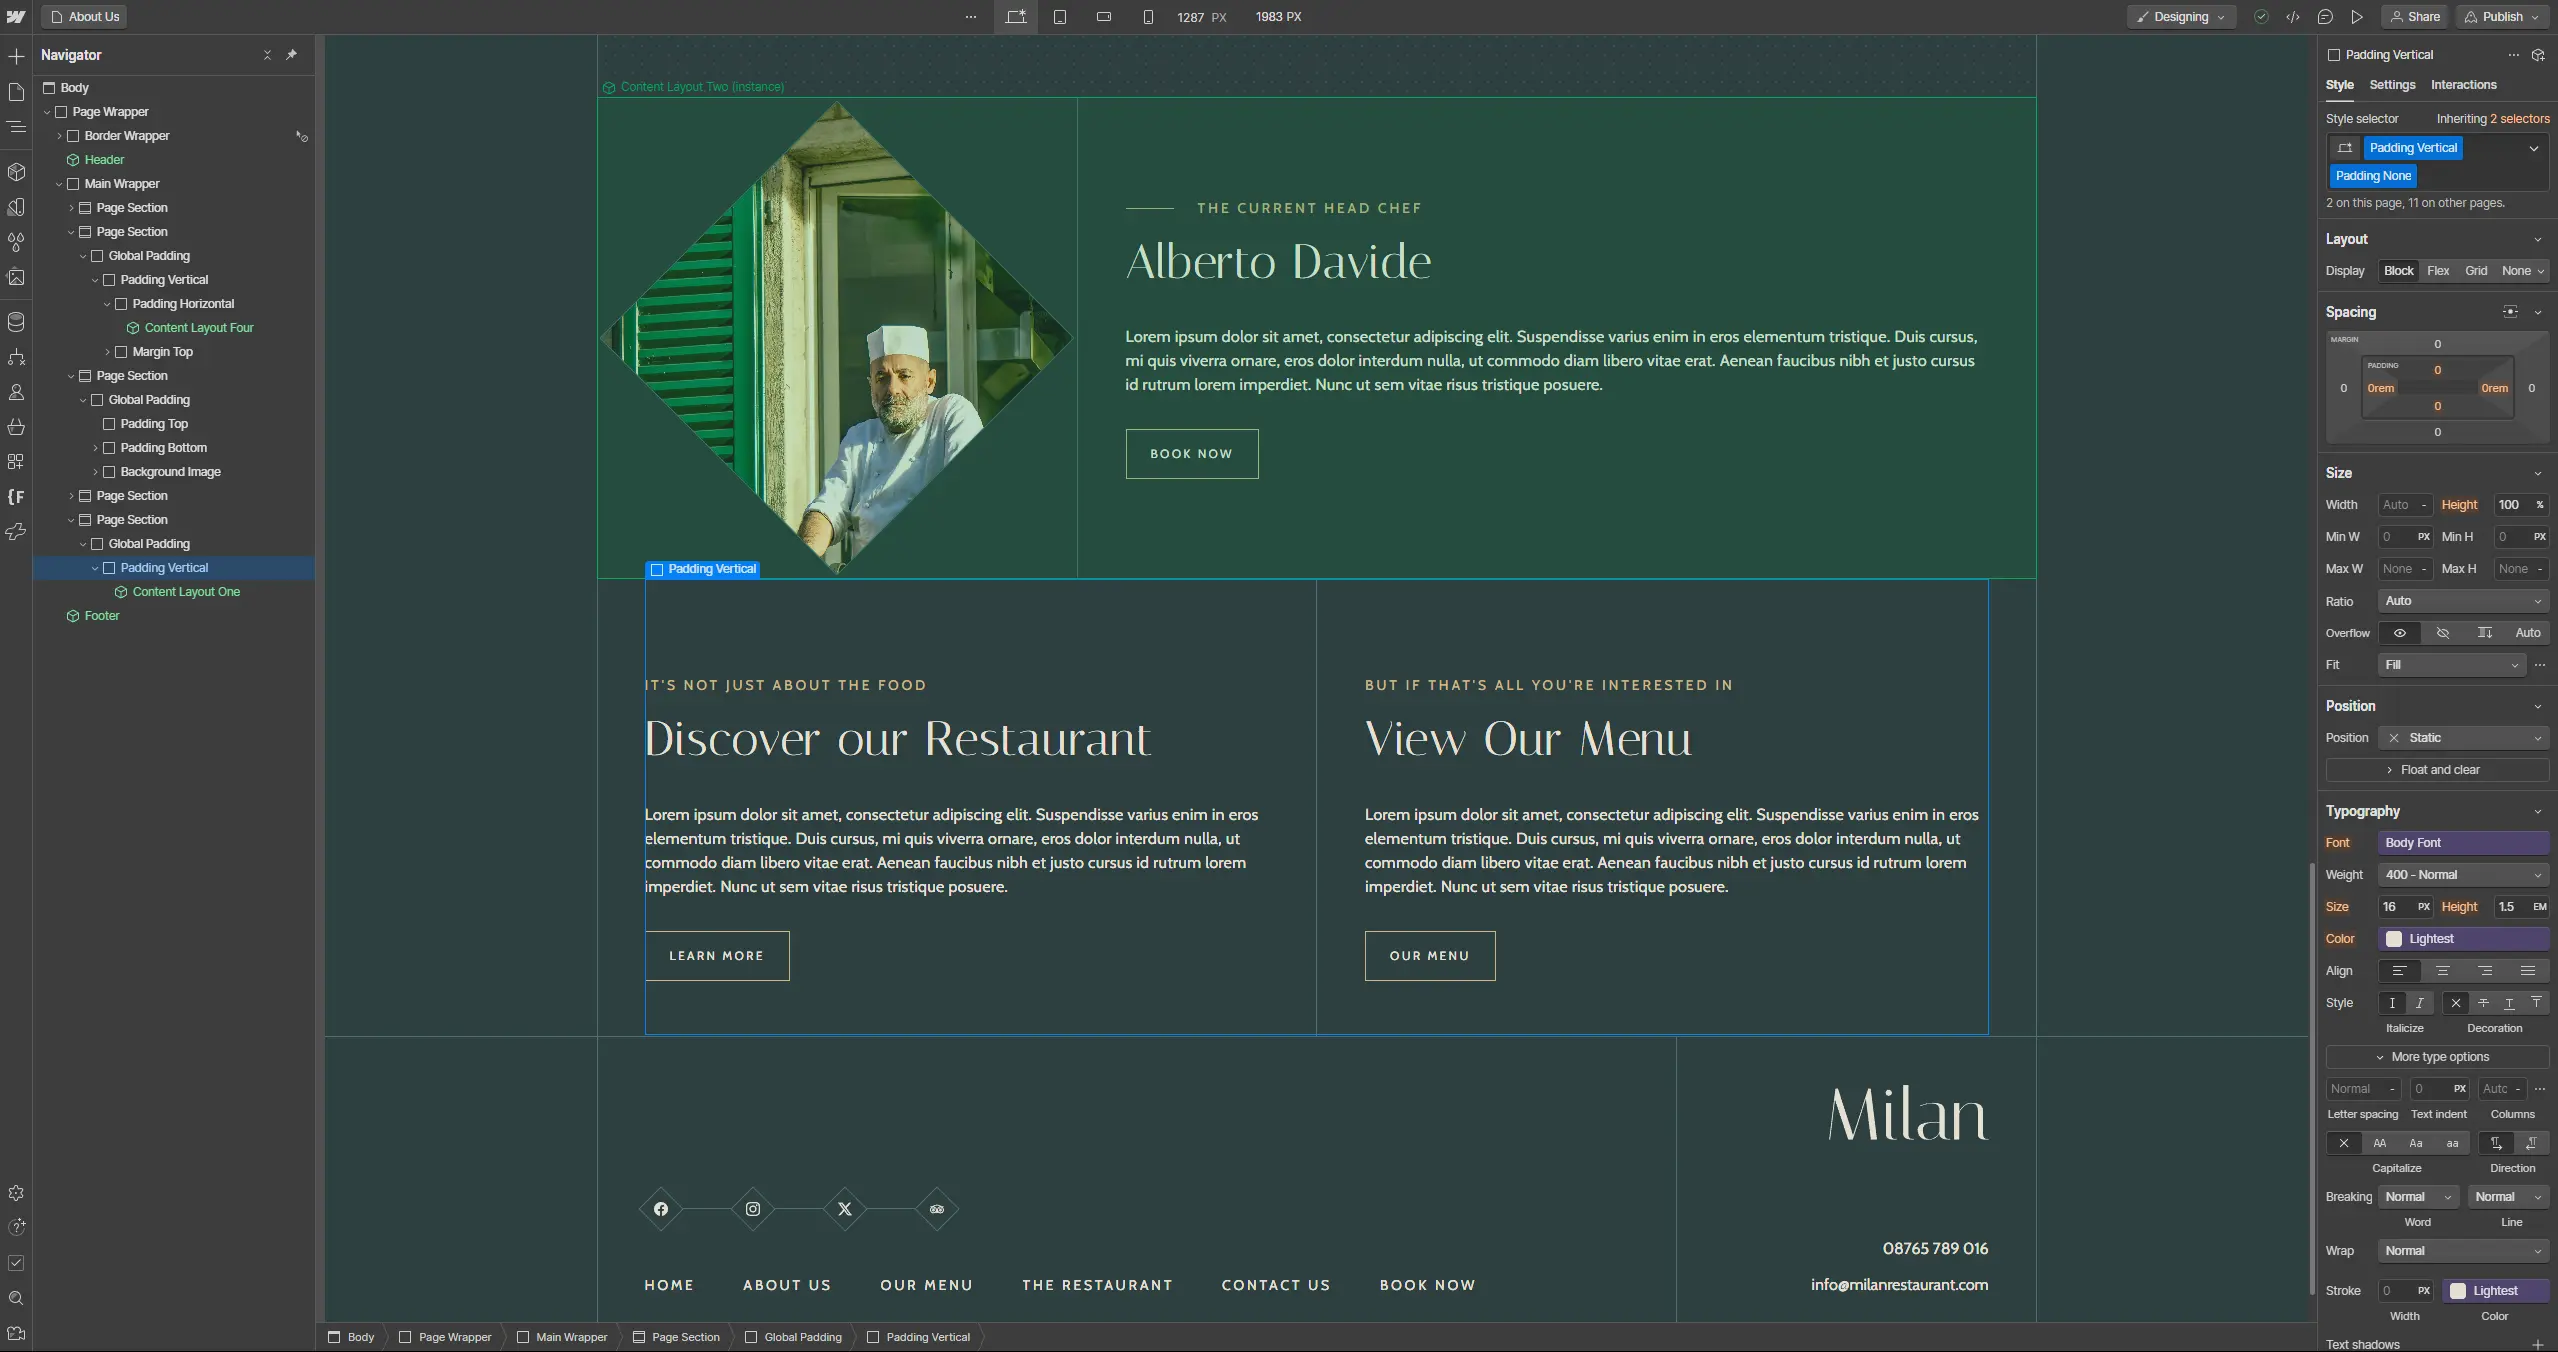Open the Pages panel icon

click(x=16, y=92)
